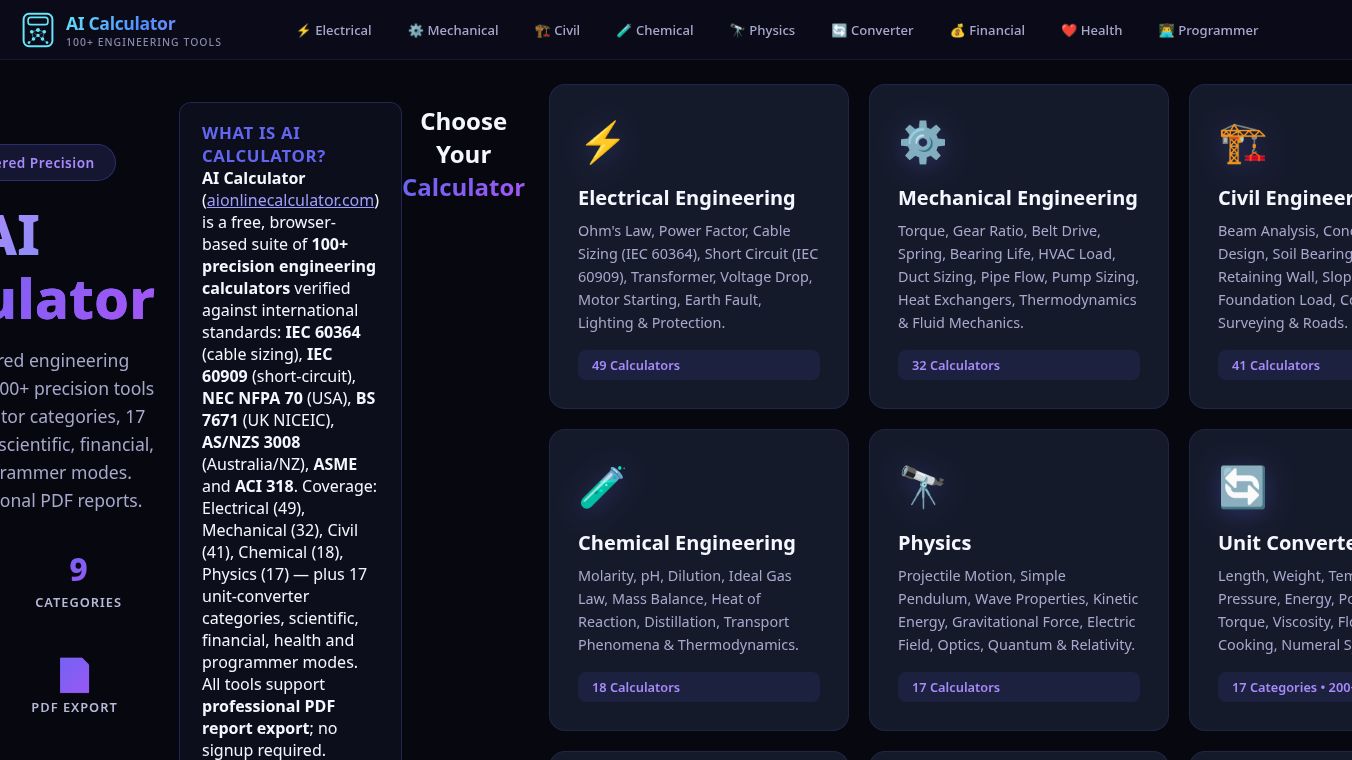
Task: Open the Mechanical Engineering card title
Action: click(x=1017, y=198)
